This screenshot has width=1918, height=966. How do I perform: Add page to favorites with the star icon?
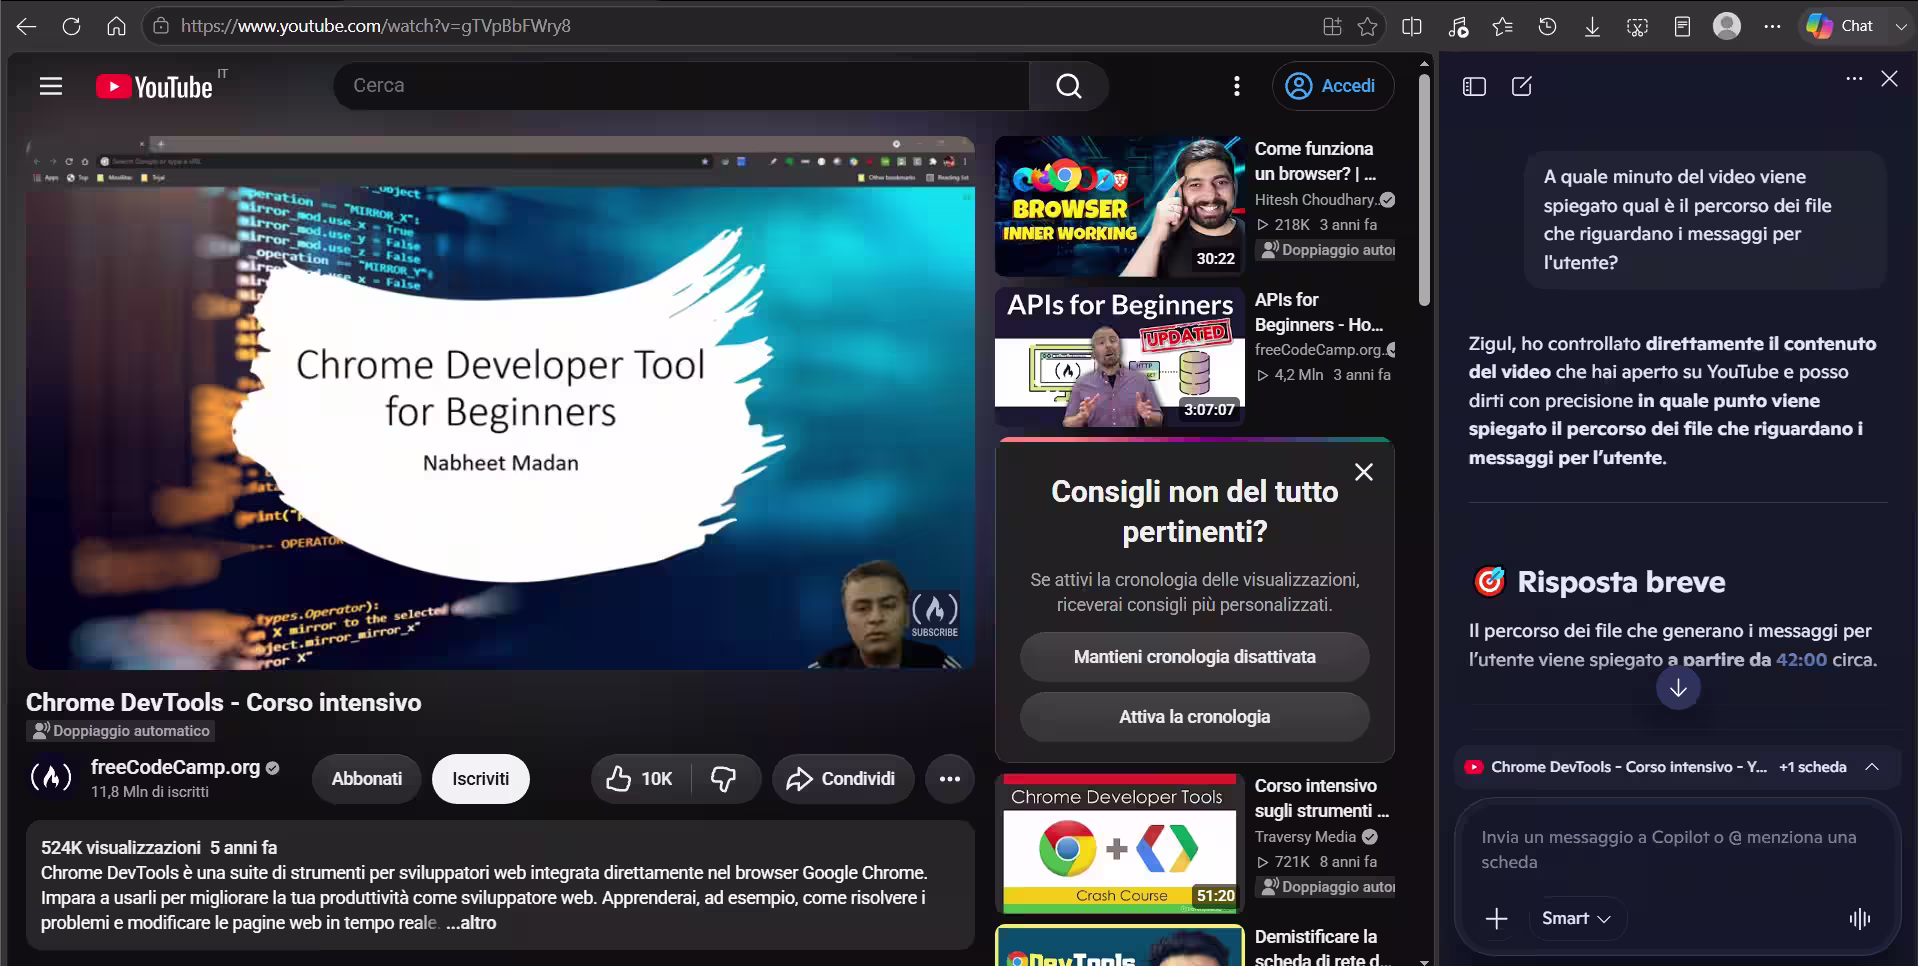(1368, 27)
